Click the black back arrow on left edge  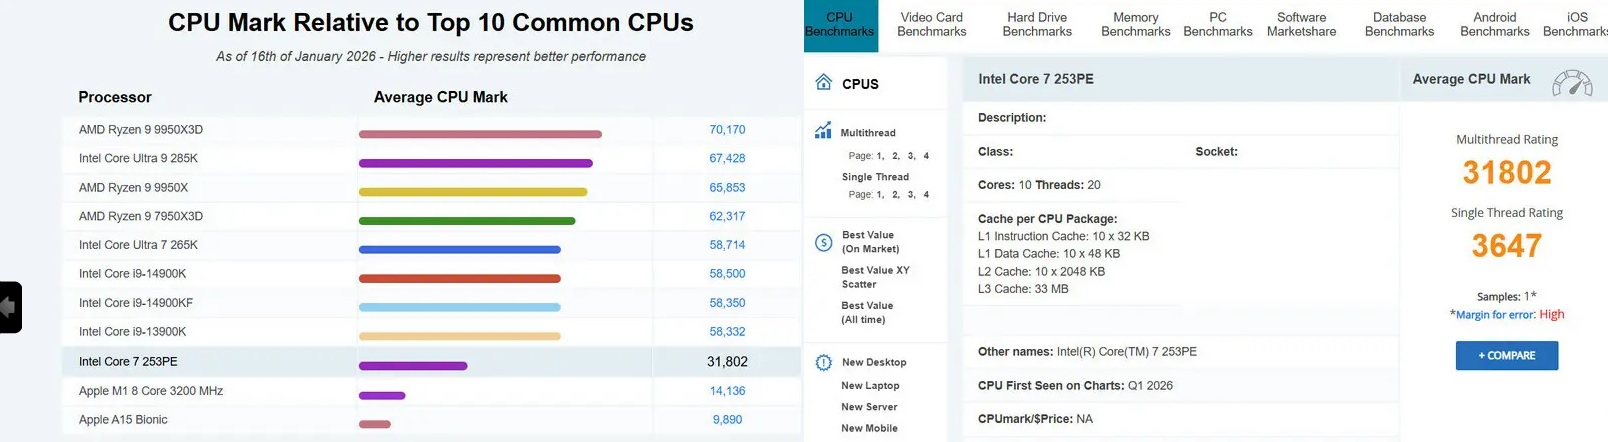pos(9,307)
